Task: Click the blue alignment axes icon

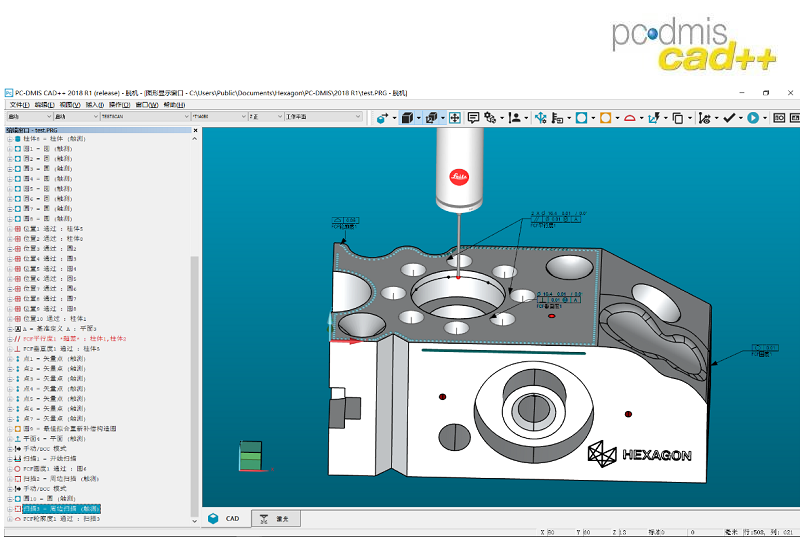Action: [540, 118]
